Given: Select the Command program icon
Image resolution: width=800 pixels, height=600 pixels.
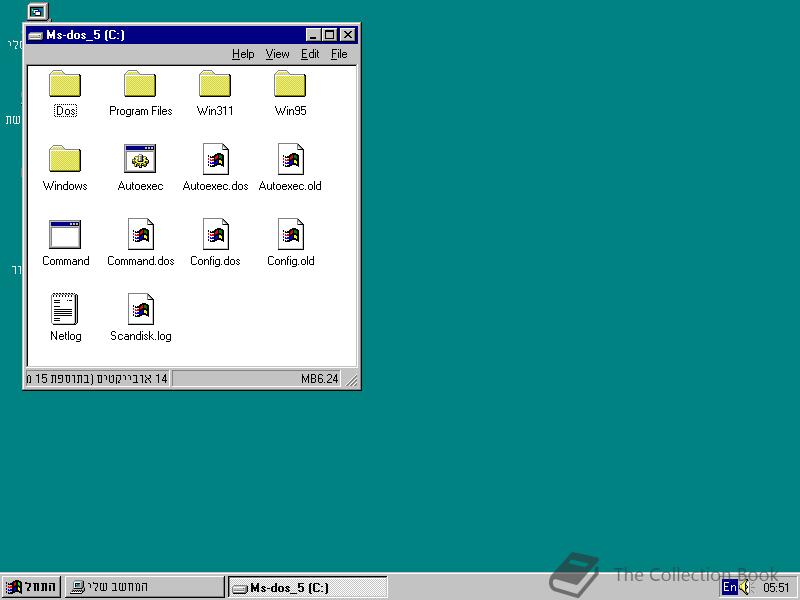Looking at the screenshot, I should pos(65,234).
